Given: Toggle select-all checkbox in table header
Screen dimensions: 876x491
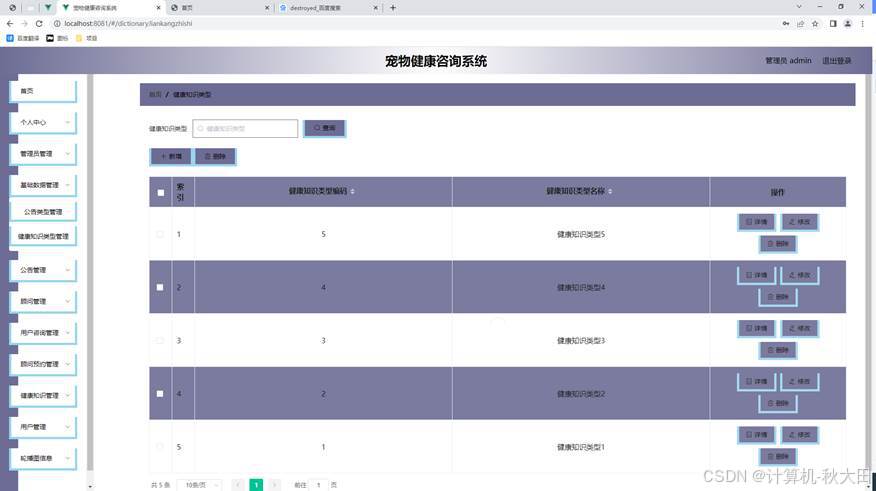Looking at the screenshot, I should (x=161, y=192).
